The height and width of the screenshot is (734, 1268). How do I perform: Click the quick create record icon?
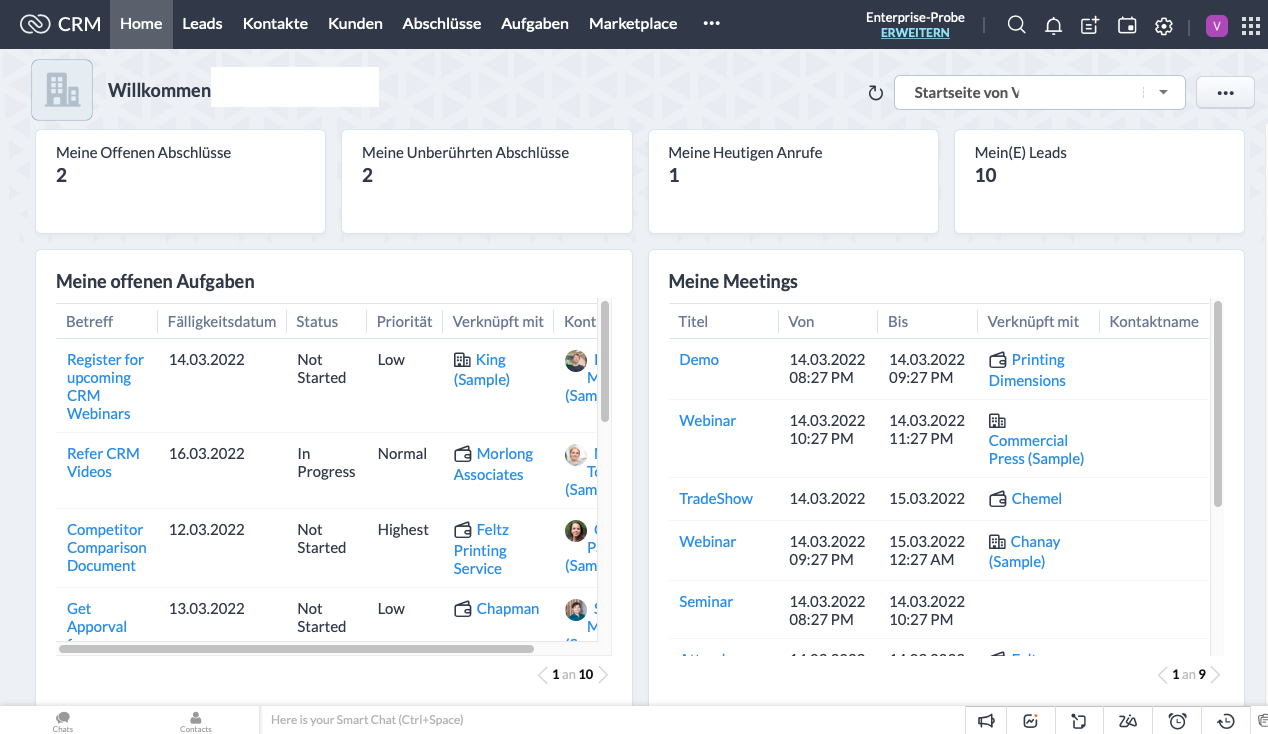[1090, 26]
